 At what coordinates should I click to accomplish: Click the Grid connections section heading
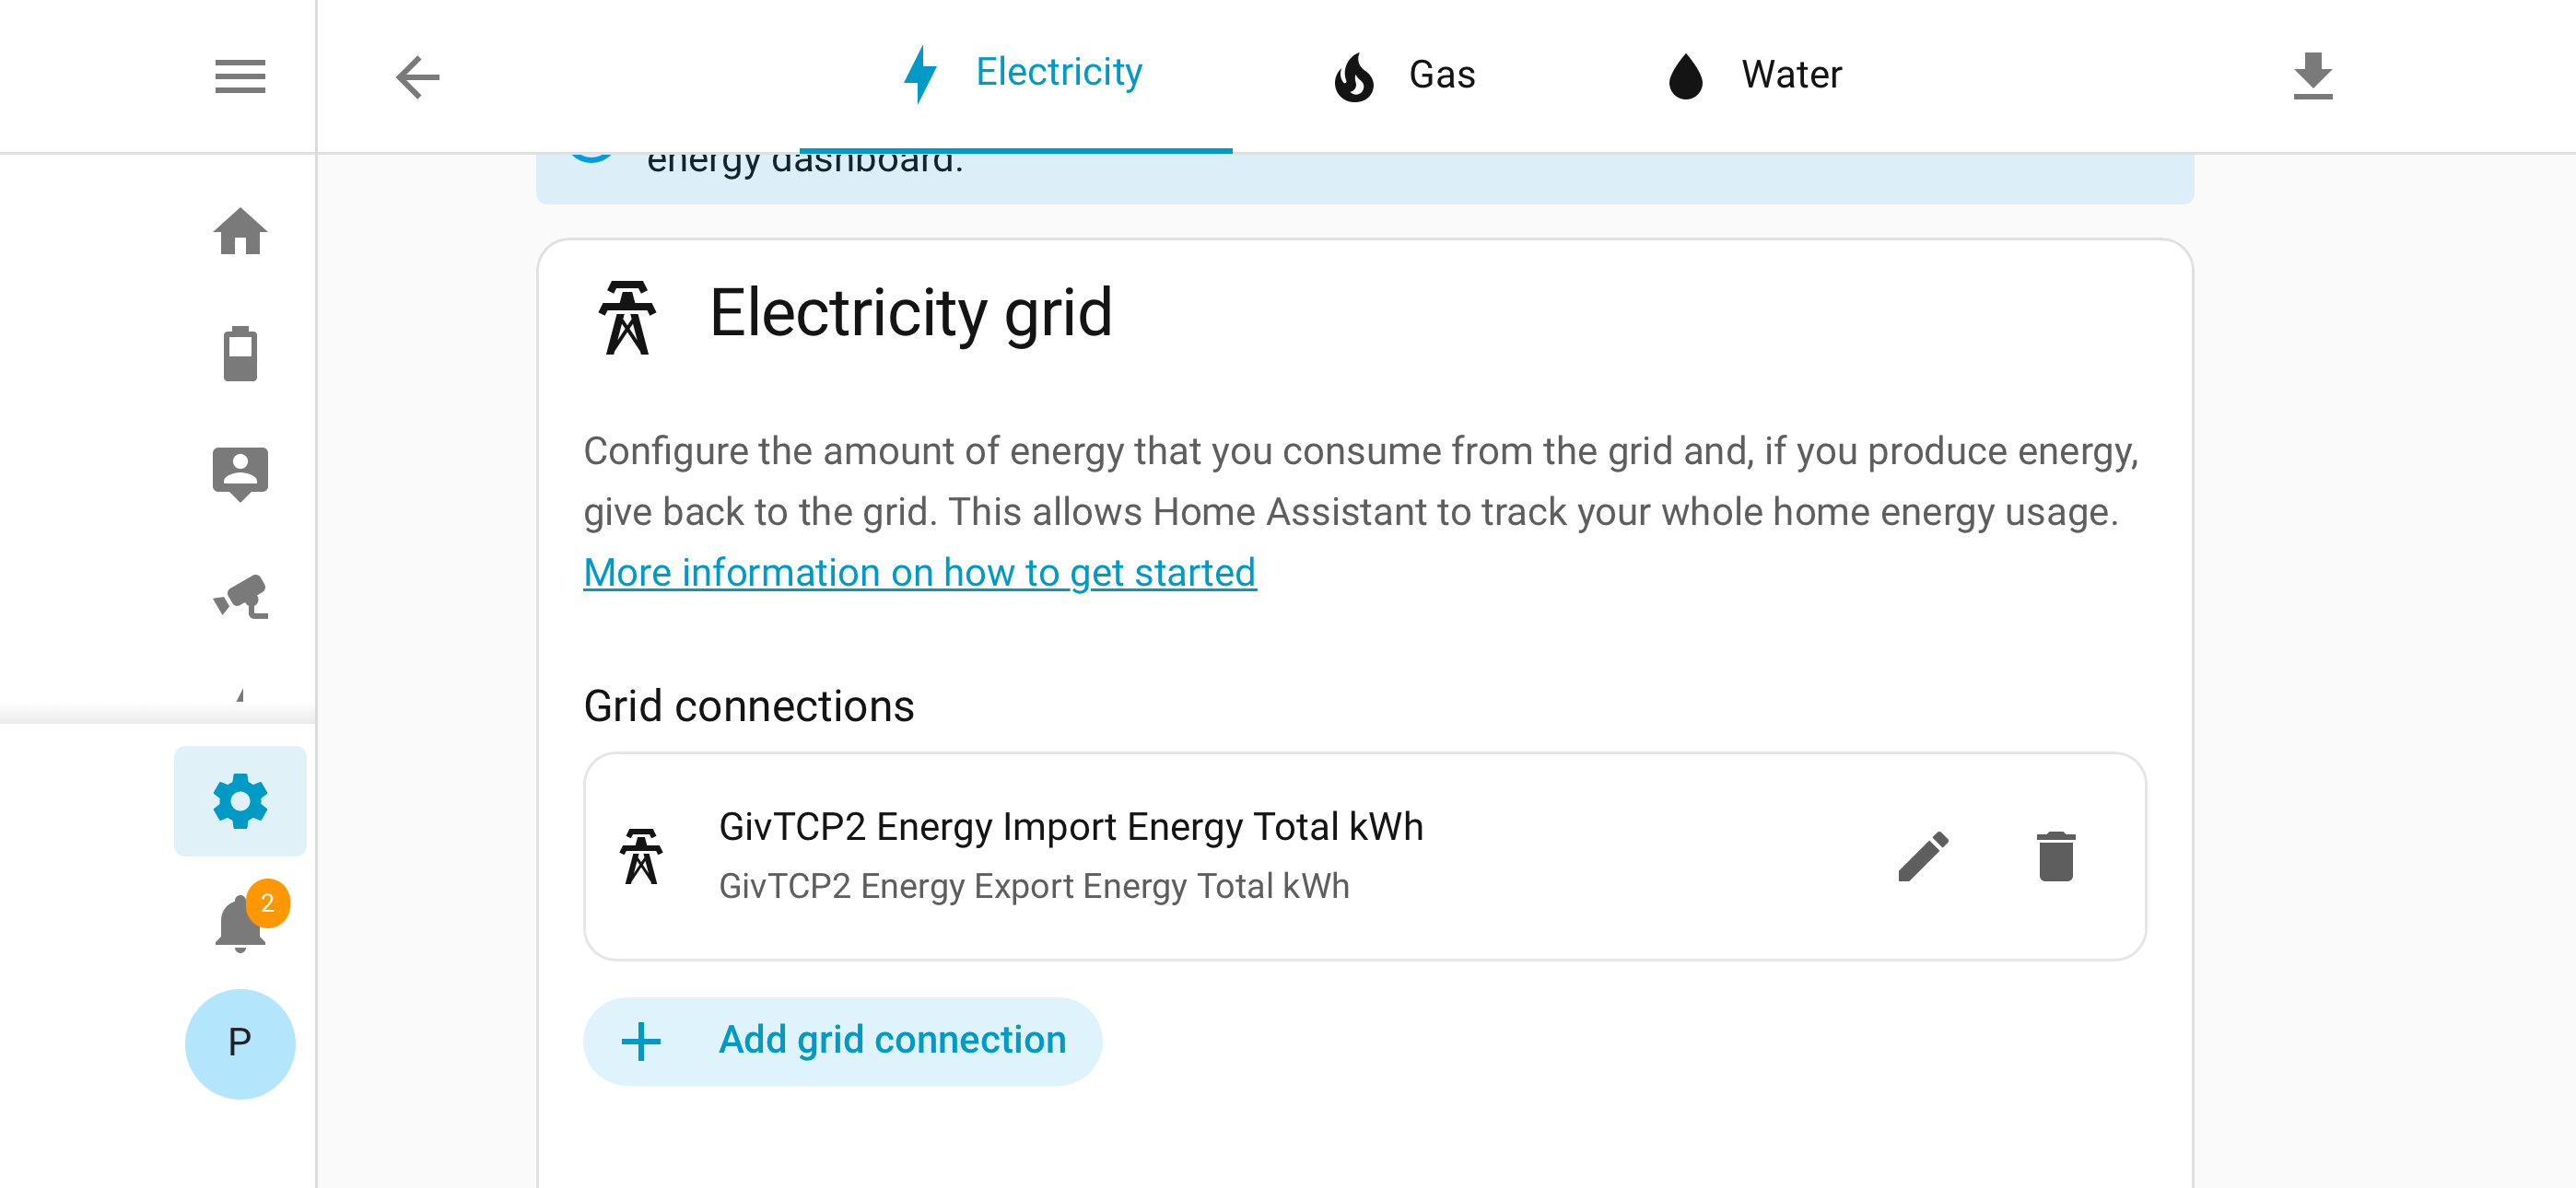tap(749, 706)
